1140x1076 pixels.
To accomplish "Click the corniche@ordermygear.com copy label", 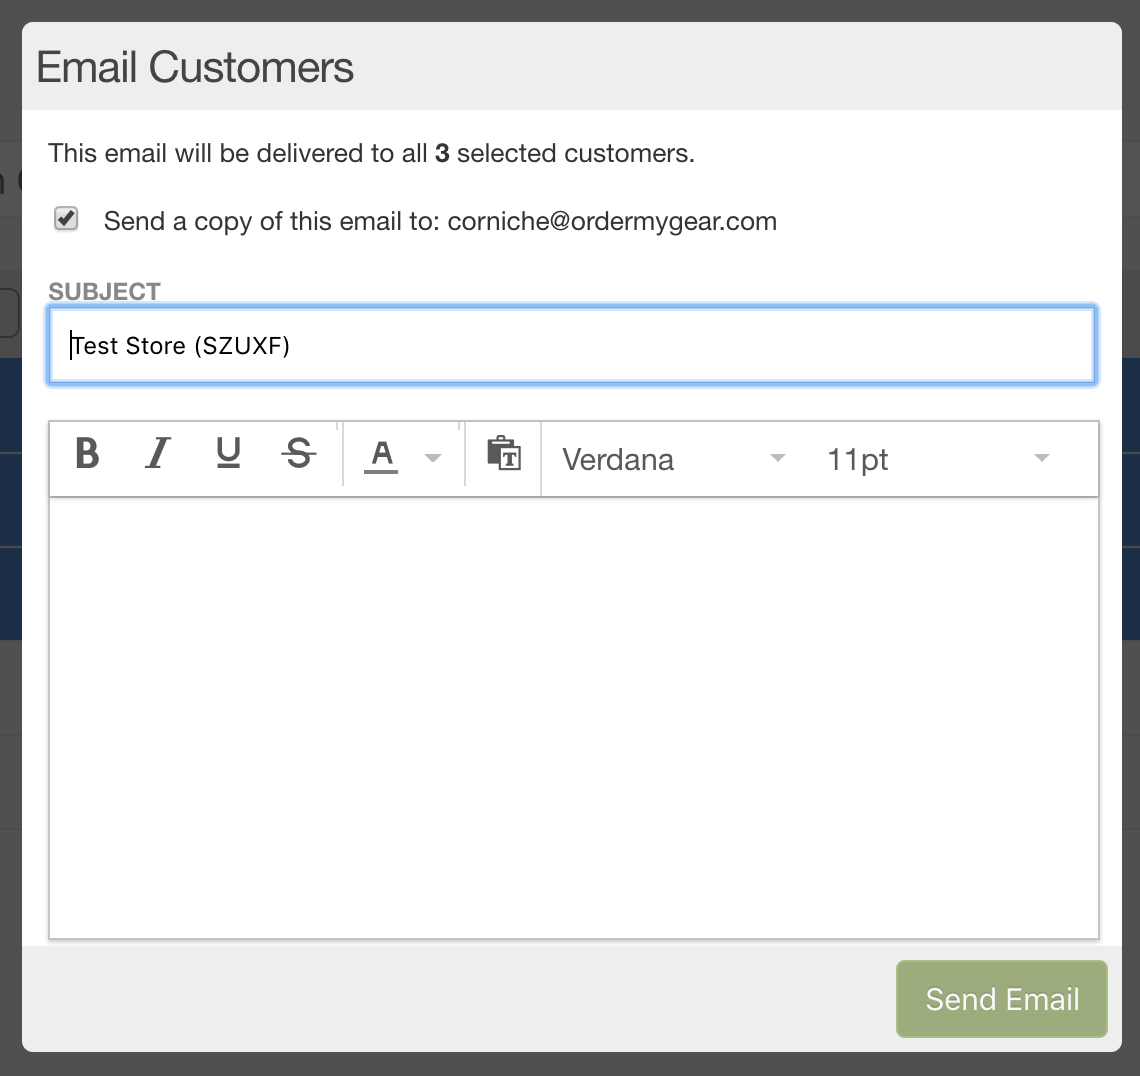I will point(441,221).
